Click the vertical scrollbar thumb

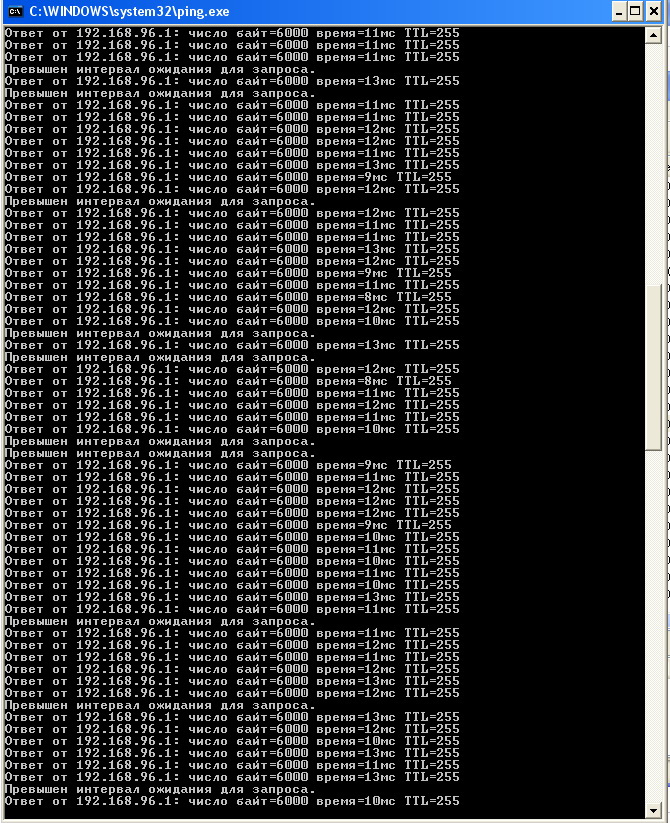tap(653, 367)
